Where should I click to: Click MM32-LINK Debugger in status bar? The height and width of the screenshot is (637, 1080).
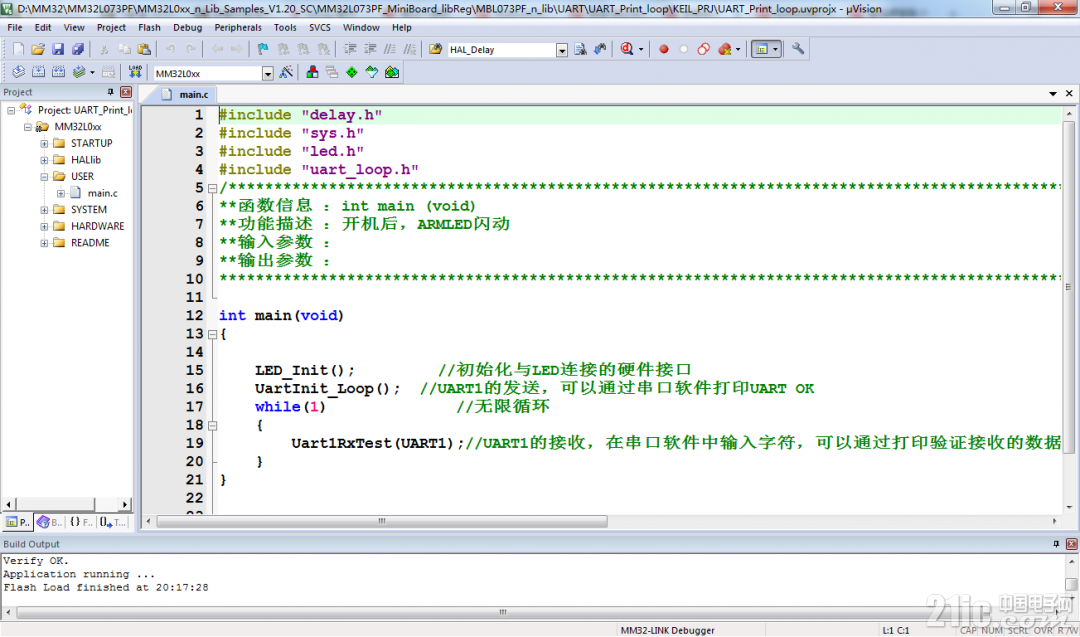tap(667, 630)
